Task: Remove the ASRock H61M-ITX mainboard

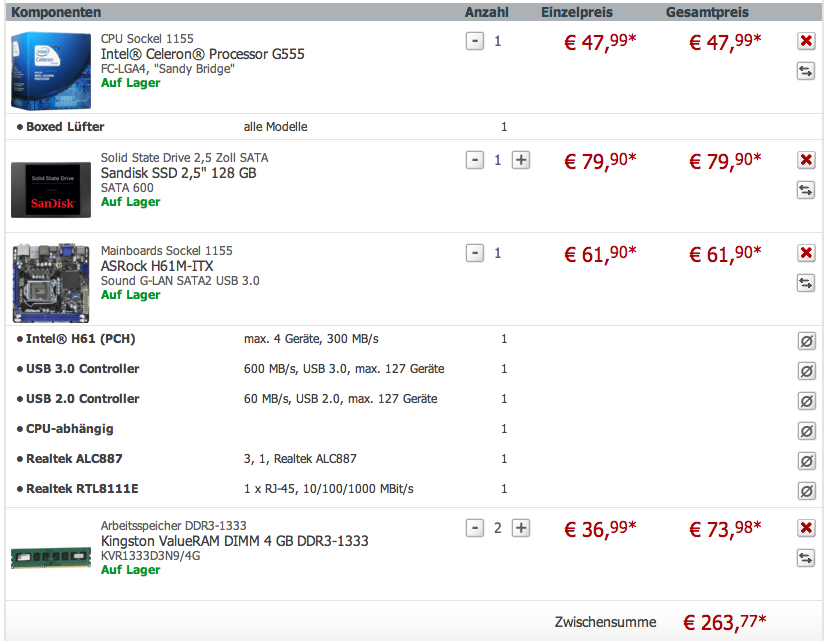Action: [806, 253]
